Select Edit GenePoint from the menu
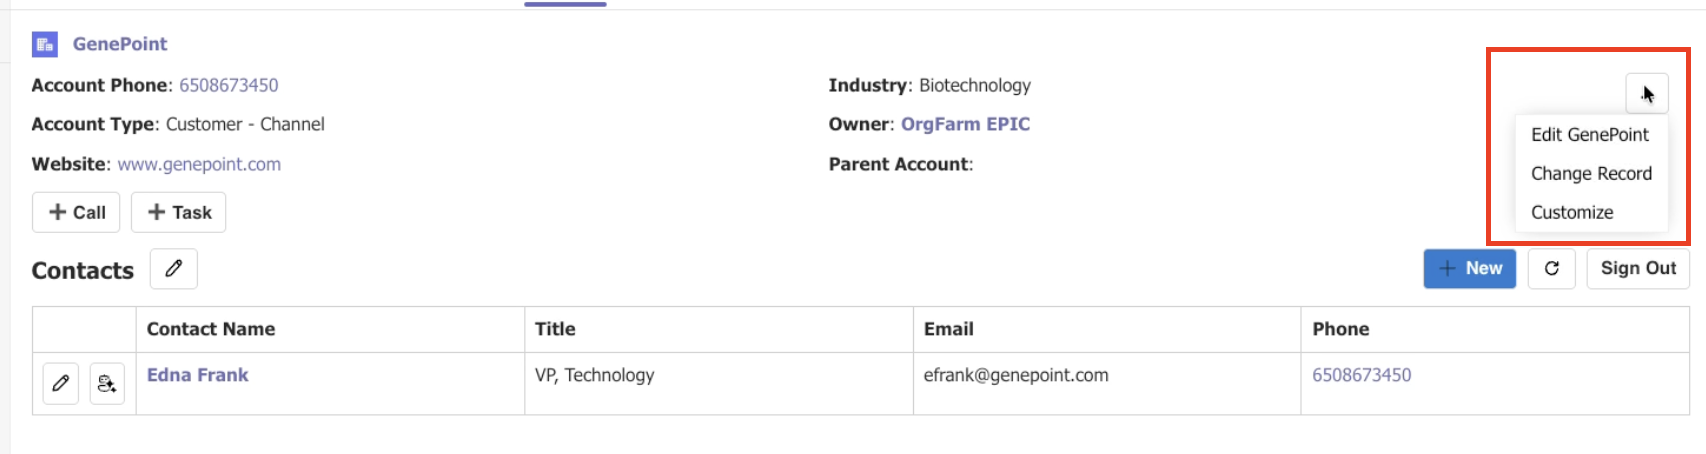Viewport: 1706px width, 454px height. coord(1590,134)
